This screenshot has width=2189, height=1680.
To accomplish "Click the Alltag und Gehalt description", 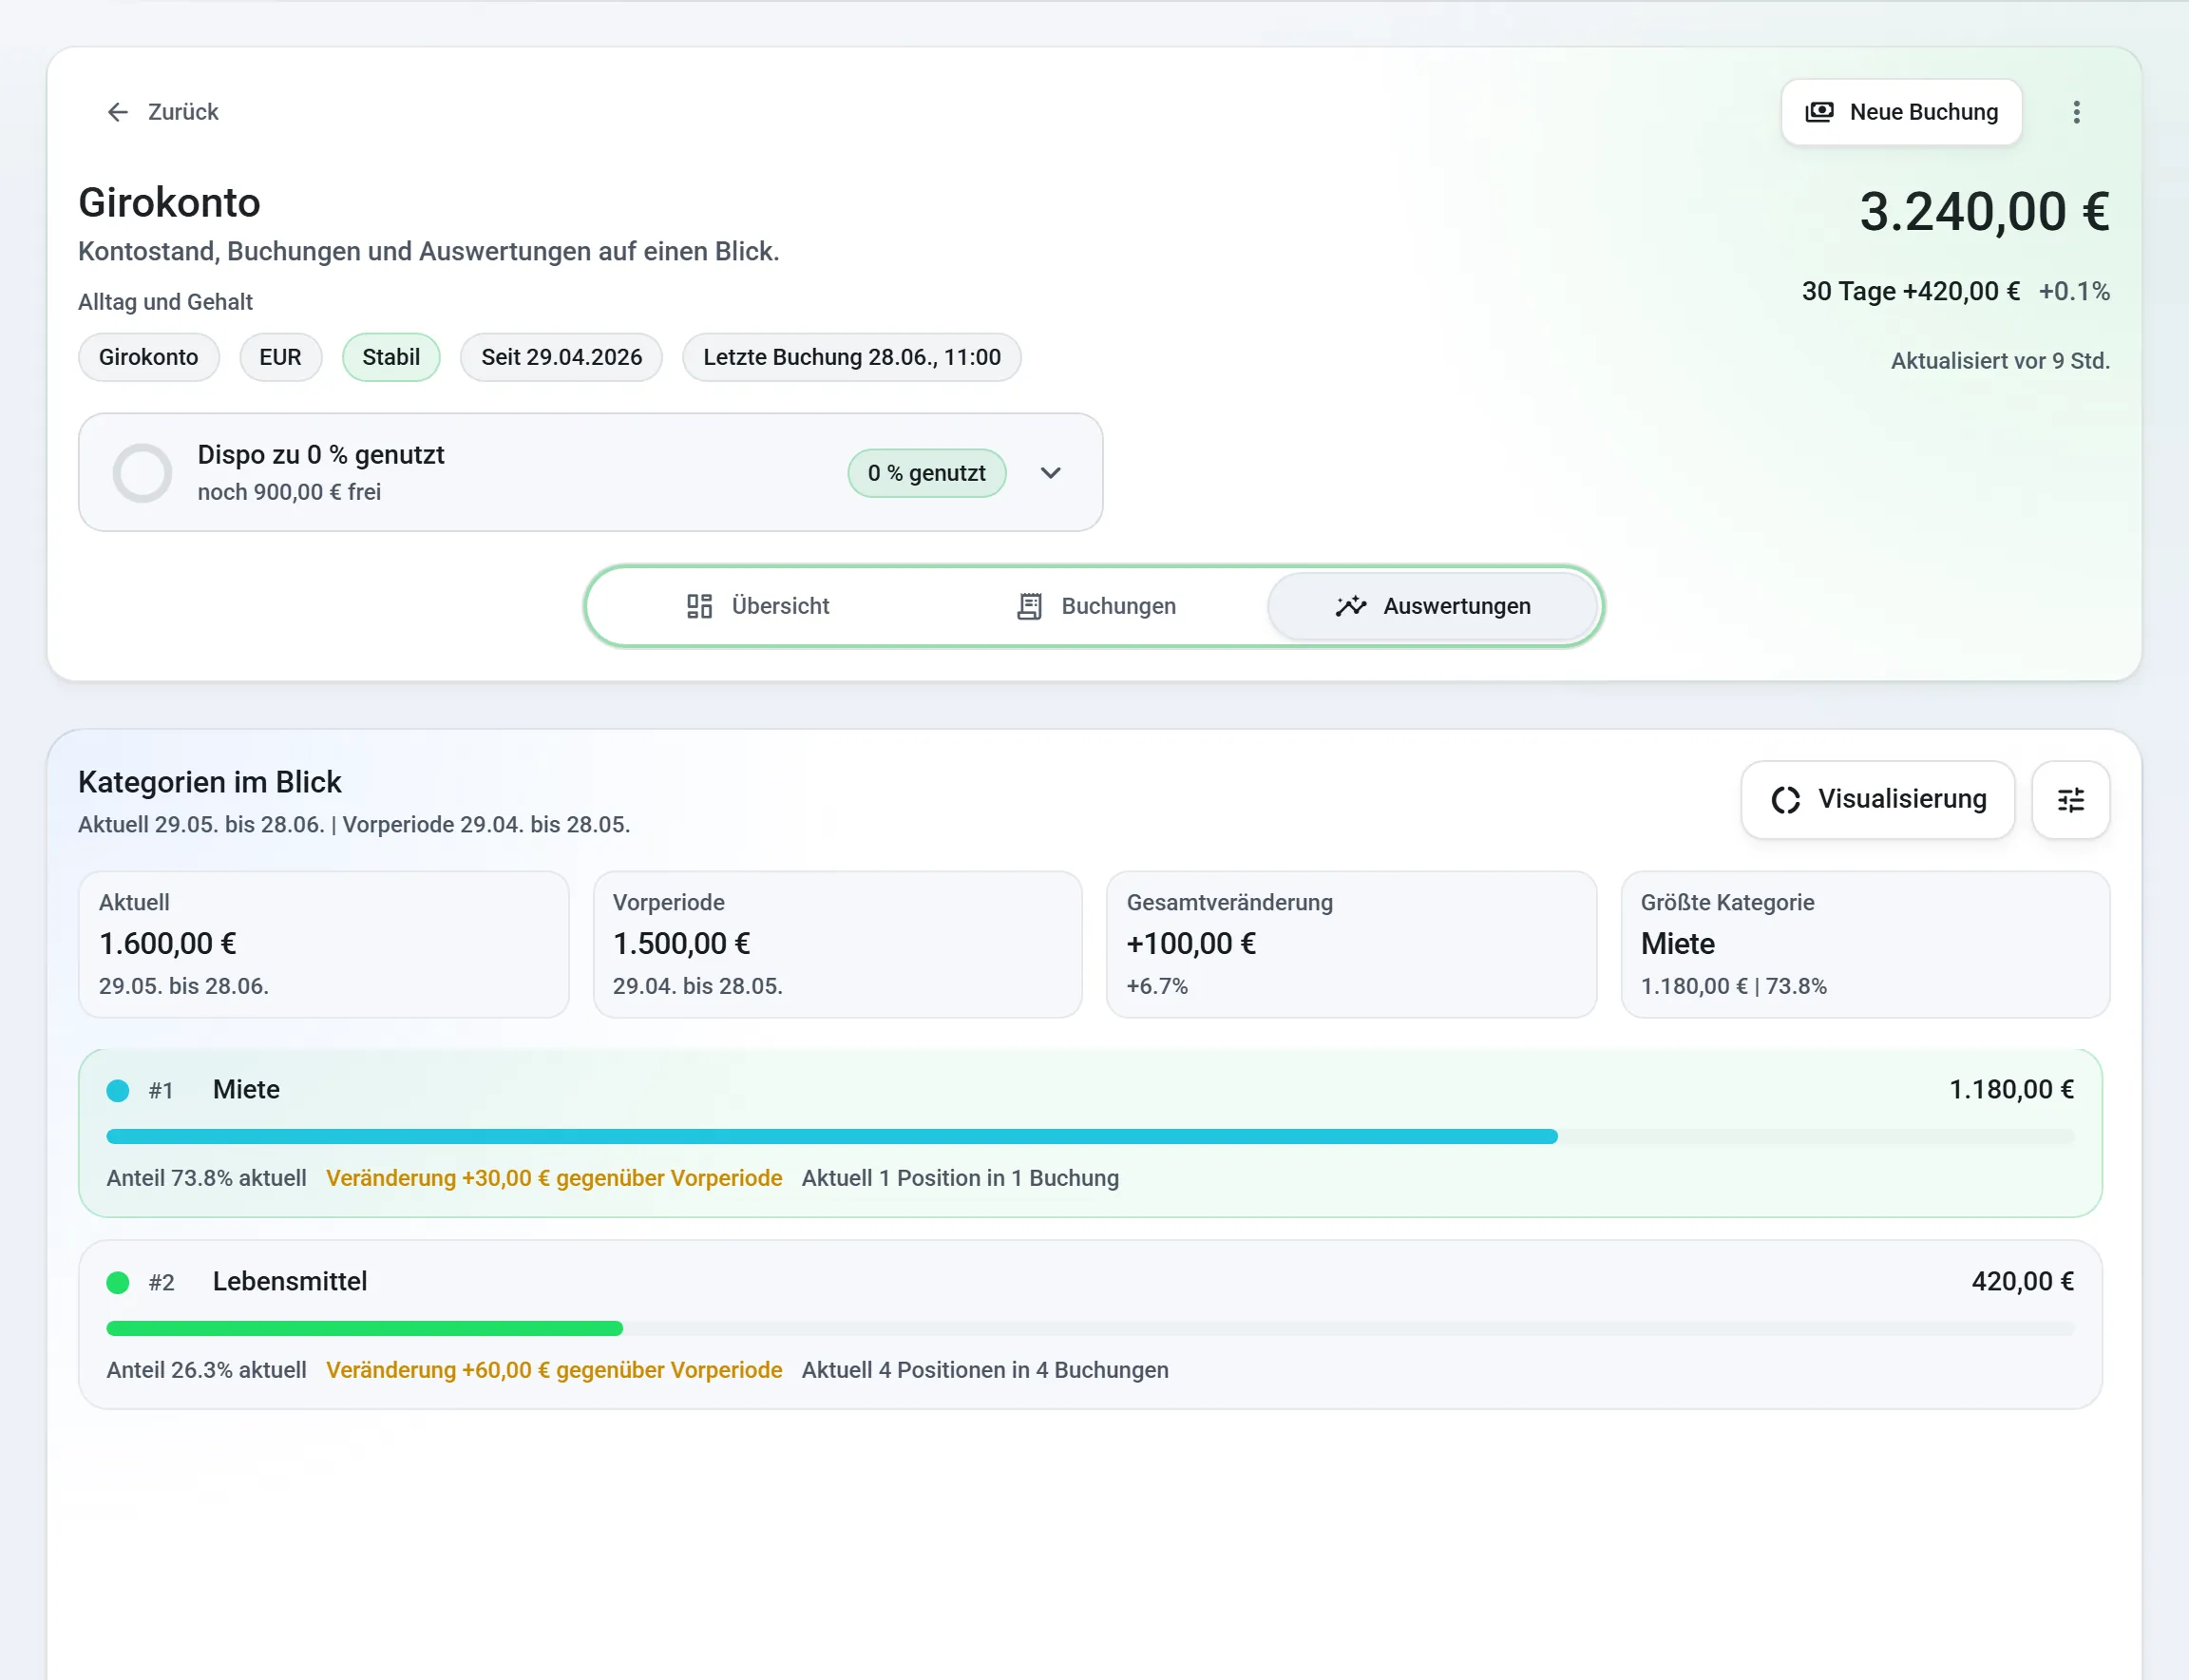I will pos(165,302).
